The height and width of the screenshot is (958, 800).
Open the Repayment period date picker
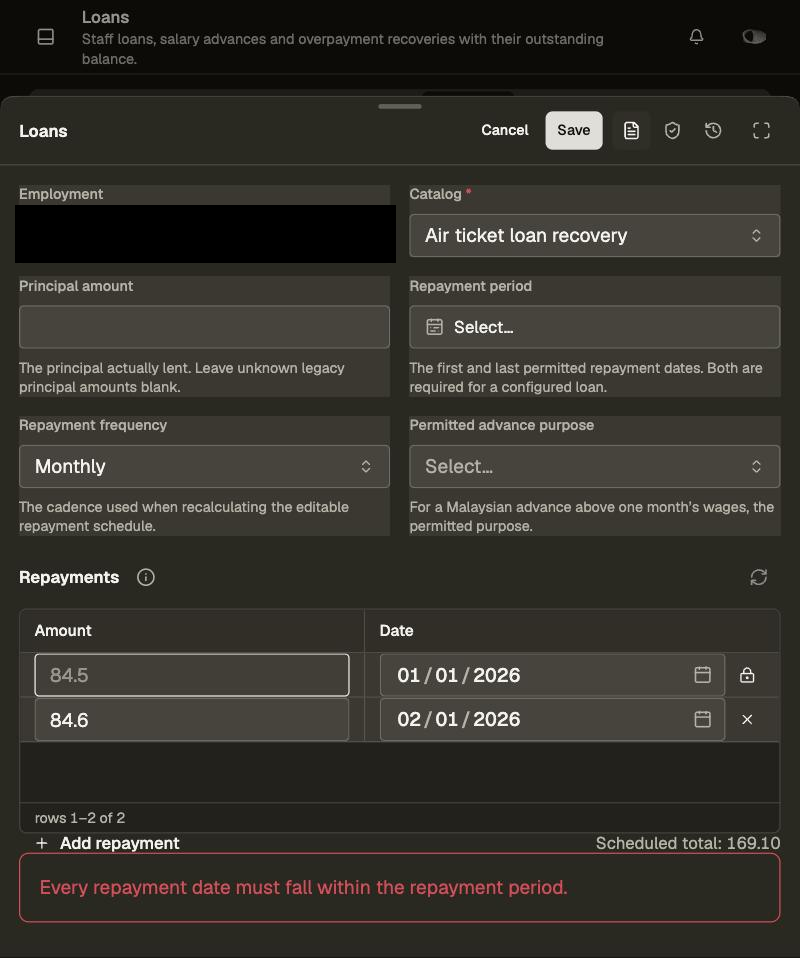point(594,327)
